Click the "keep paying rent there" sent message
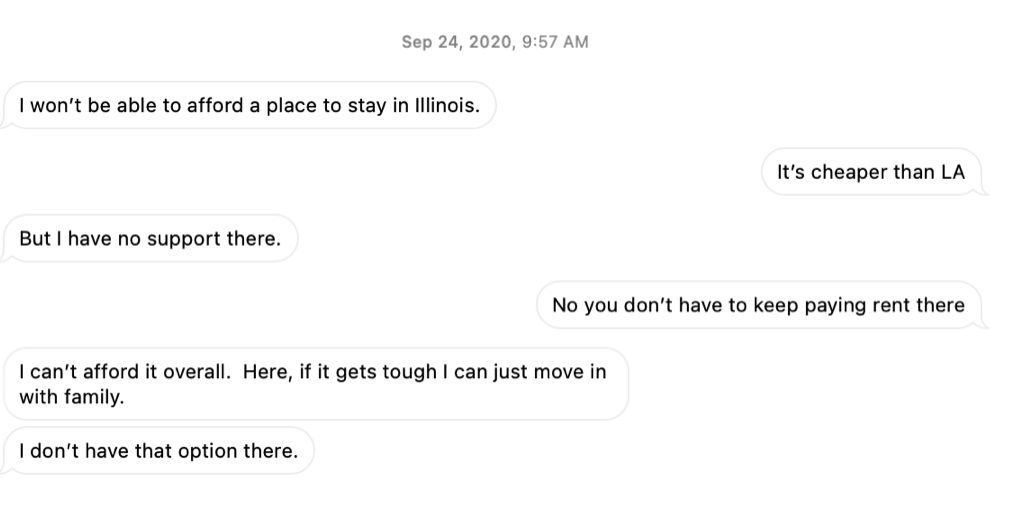 click(x=757, y=305)
